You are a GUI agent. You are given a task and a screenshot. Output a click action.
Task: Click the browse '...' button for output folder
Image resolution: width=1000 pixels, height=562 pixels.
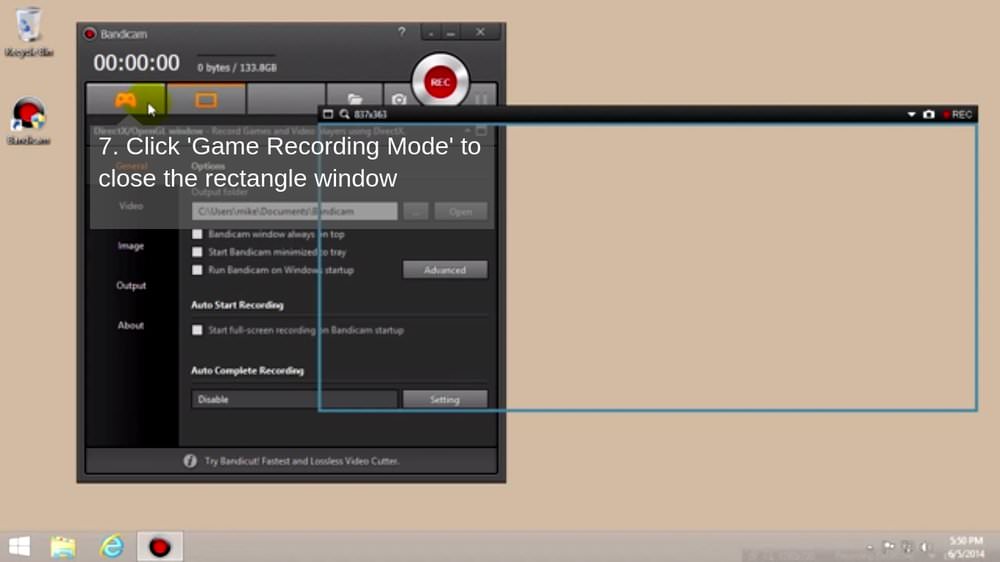tap(416, 211)
